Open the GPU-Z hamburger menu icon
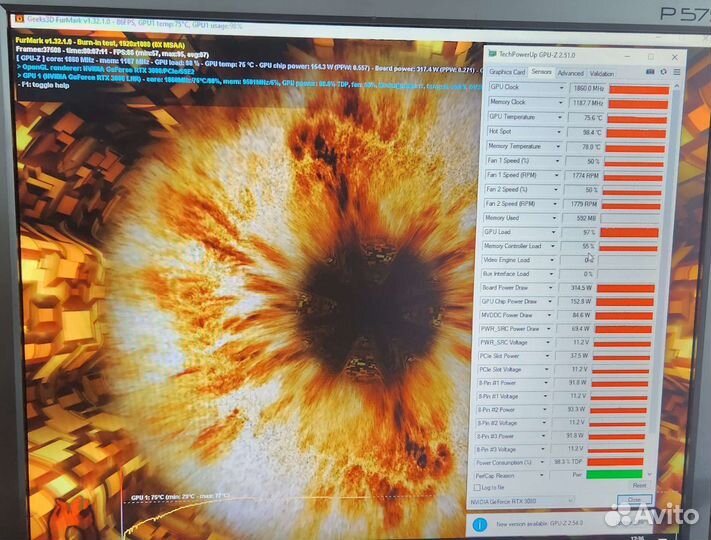The image size is (711, 540). (x=677, y=72)
